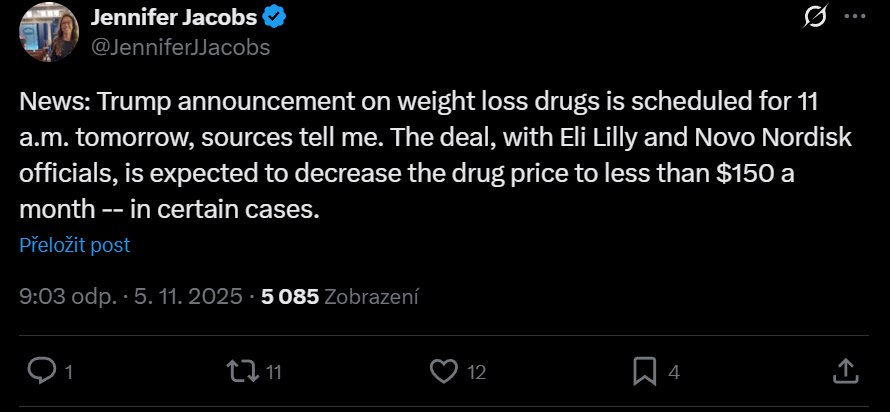The image size is (890, 412).
Task: Open the three-dot more options menu
Action: pos(855,16)
